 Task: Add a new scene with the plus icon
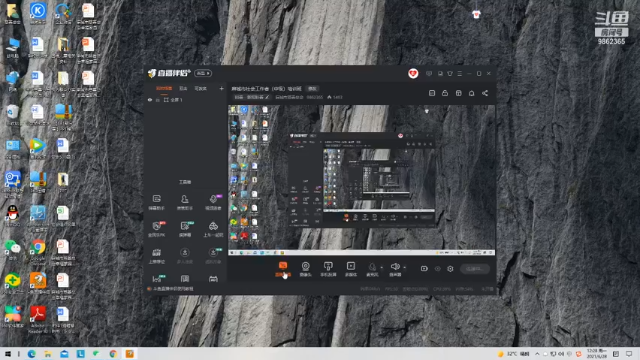[221, 89]
